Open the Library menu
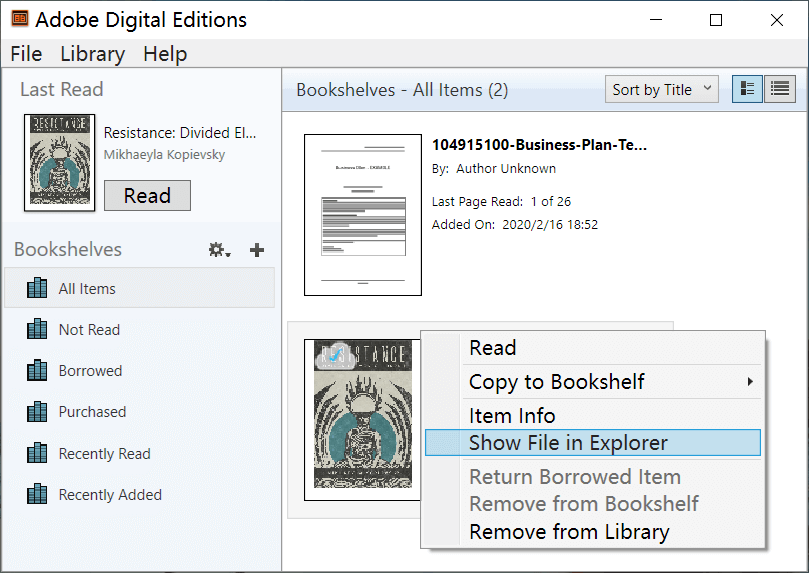 click(x=92, y=54)
